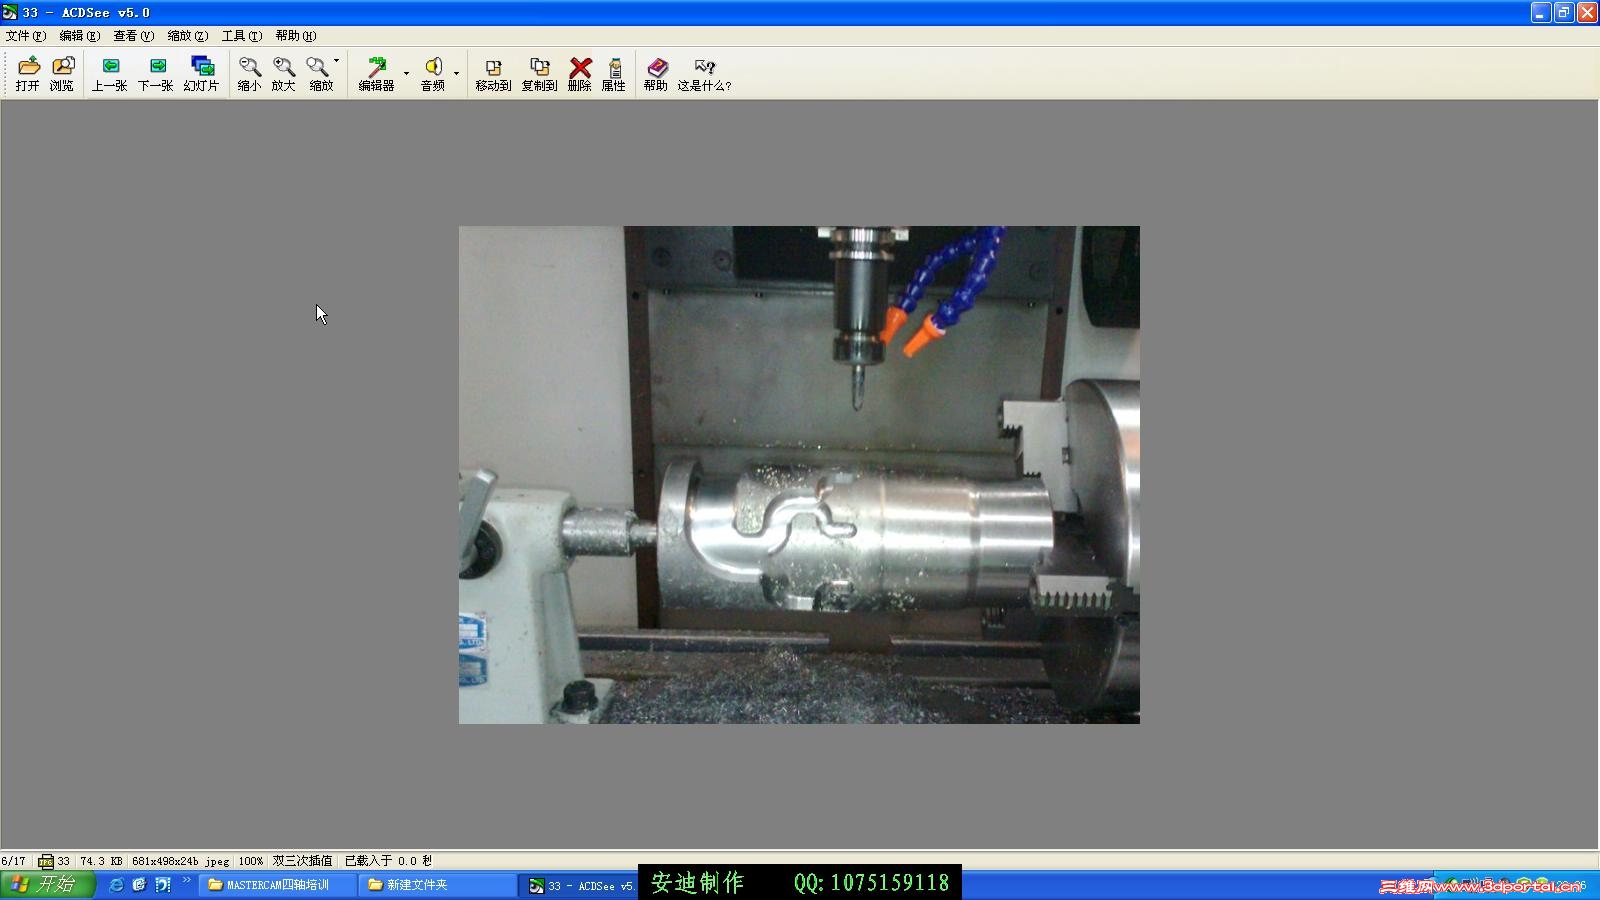Switch to MASTERCAM四轴培训 taskbar folder
This screenshot has height=900, width=1600.
[278, 885]
